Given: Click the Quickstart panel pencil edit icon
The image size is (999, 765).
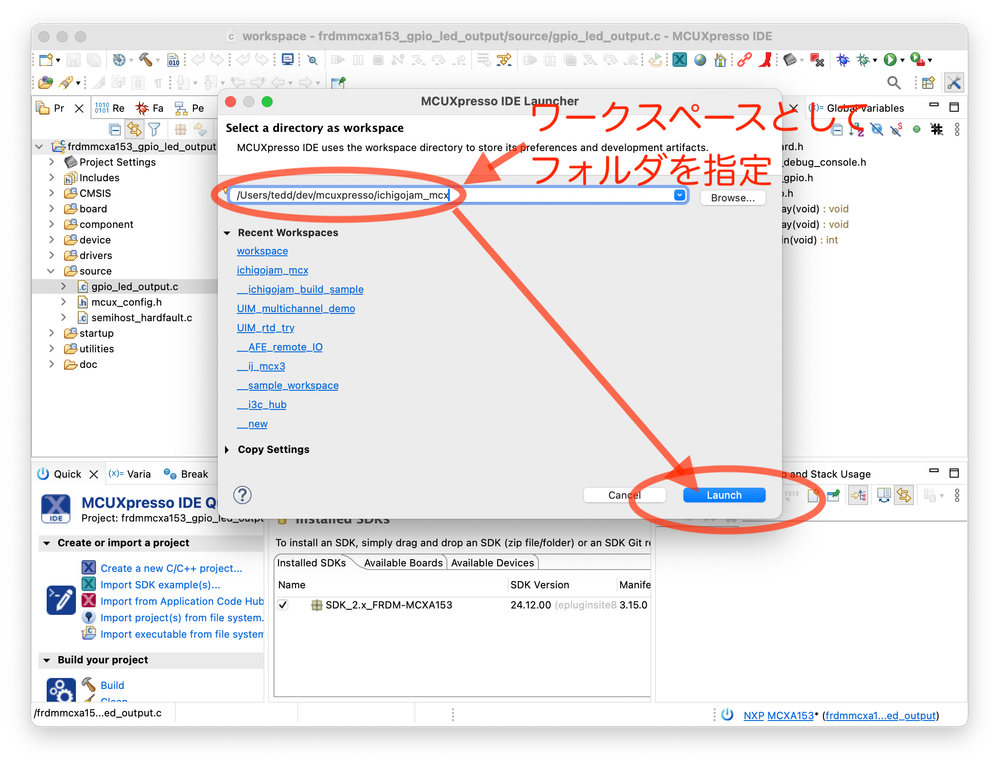Looking at the screenshot, I should [61, 600].
